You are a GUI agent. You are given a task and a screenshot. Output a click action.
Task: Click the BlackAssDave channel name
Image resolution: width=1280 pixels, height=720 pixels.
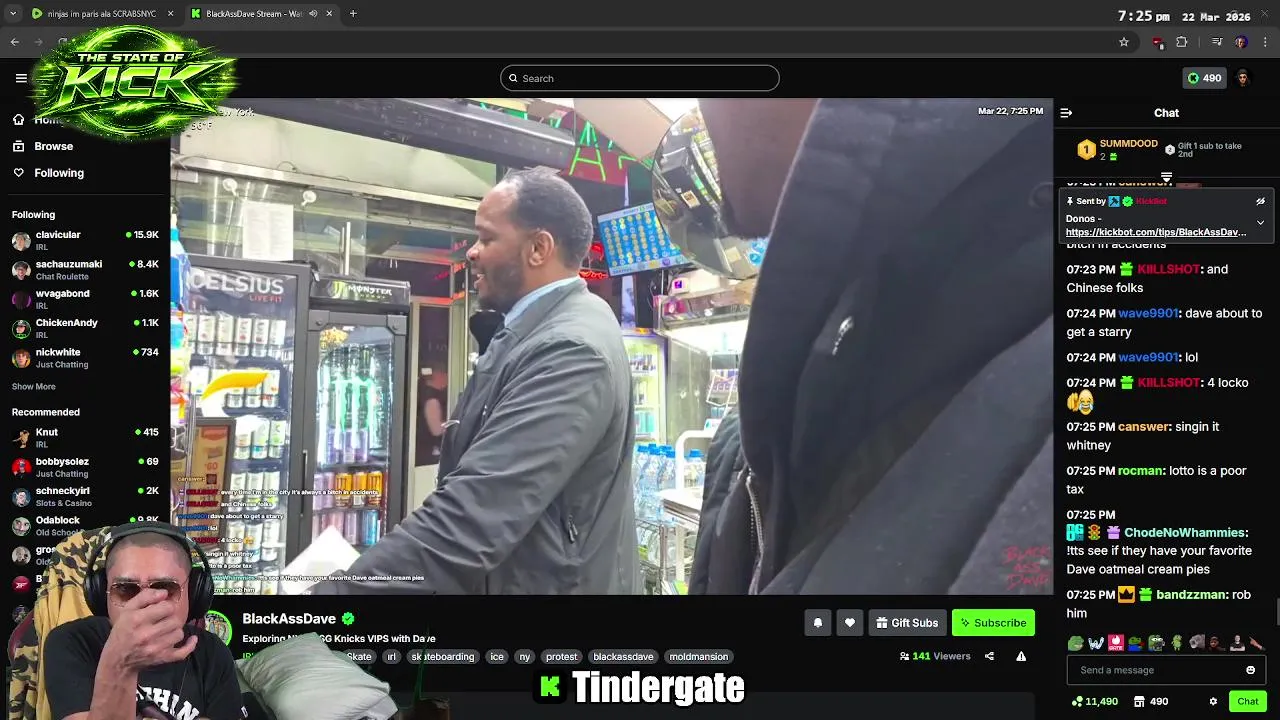[289, 619]
